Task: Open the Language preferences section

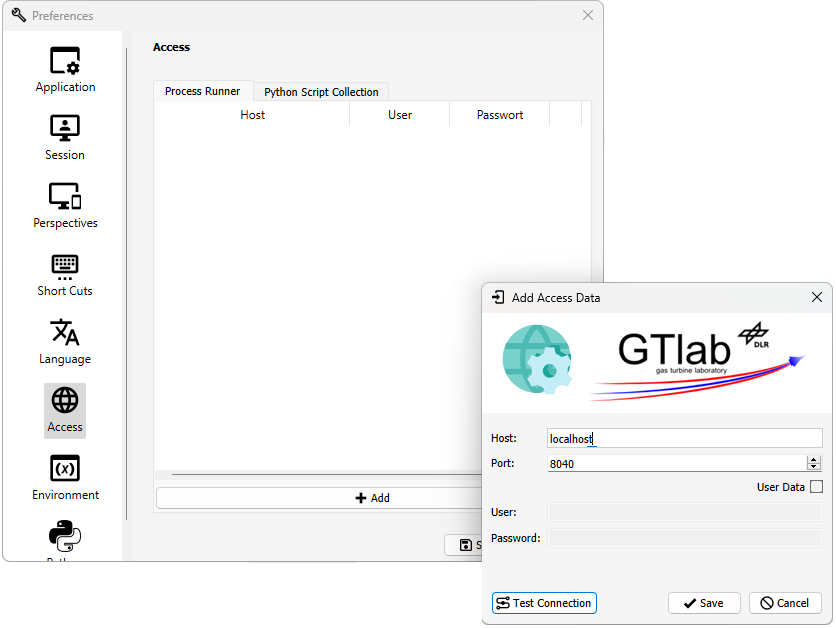Action: click(65, 342)
